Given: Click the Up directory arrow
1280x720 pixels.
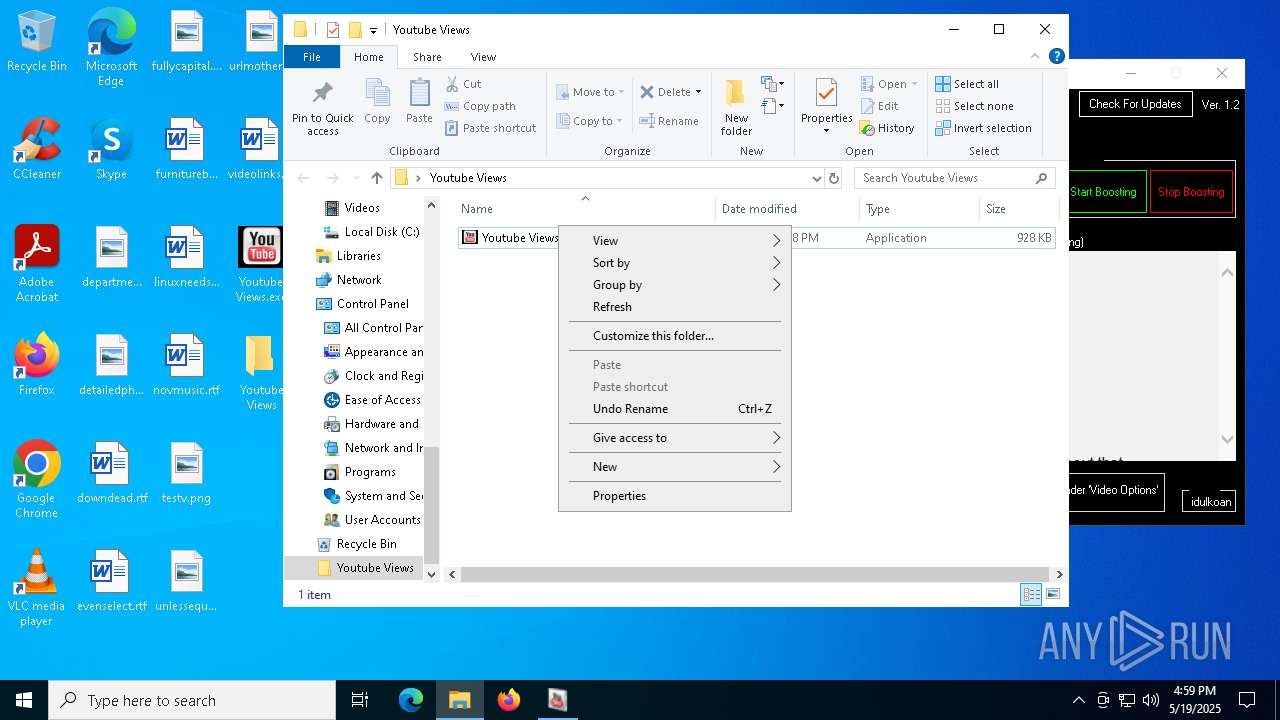Looking at the screenshot, I should [x=376, y=178].
